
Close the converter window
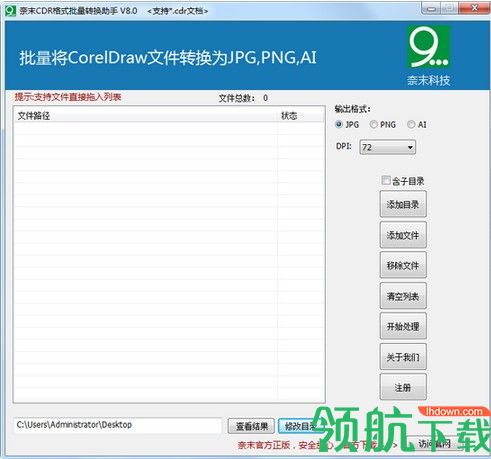[x=475, y=8]
